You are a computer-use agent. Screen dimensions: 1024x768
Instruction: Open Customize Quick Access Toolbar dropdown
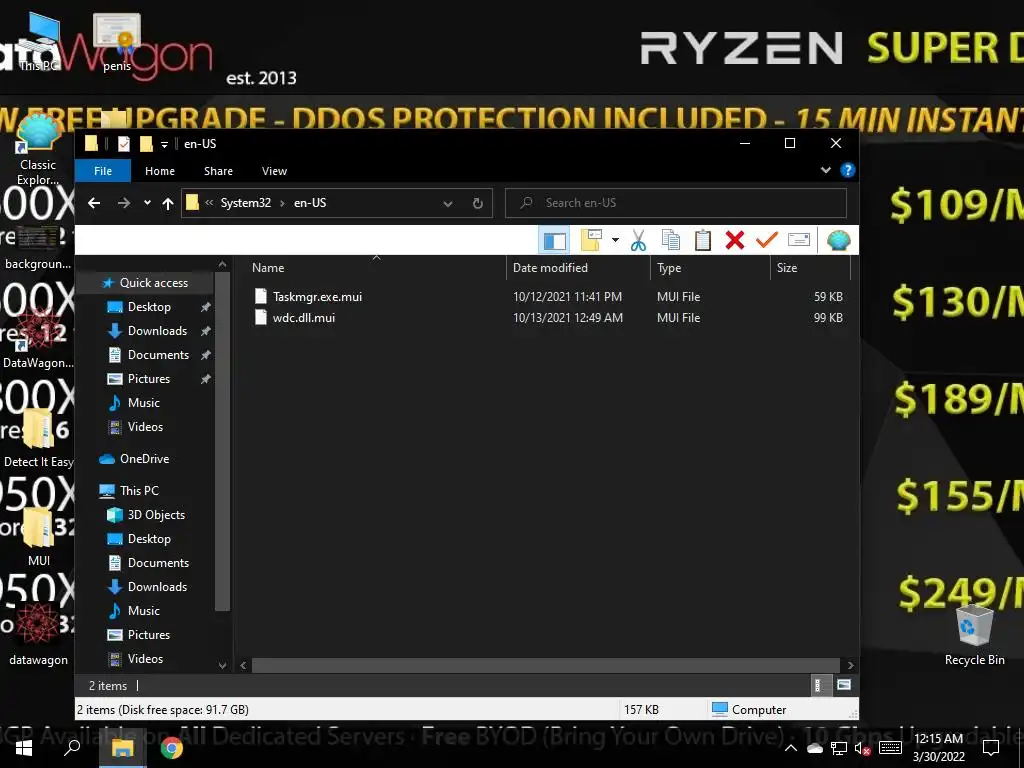(165, 144)
